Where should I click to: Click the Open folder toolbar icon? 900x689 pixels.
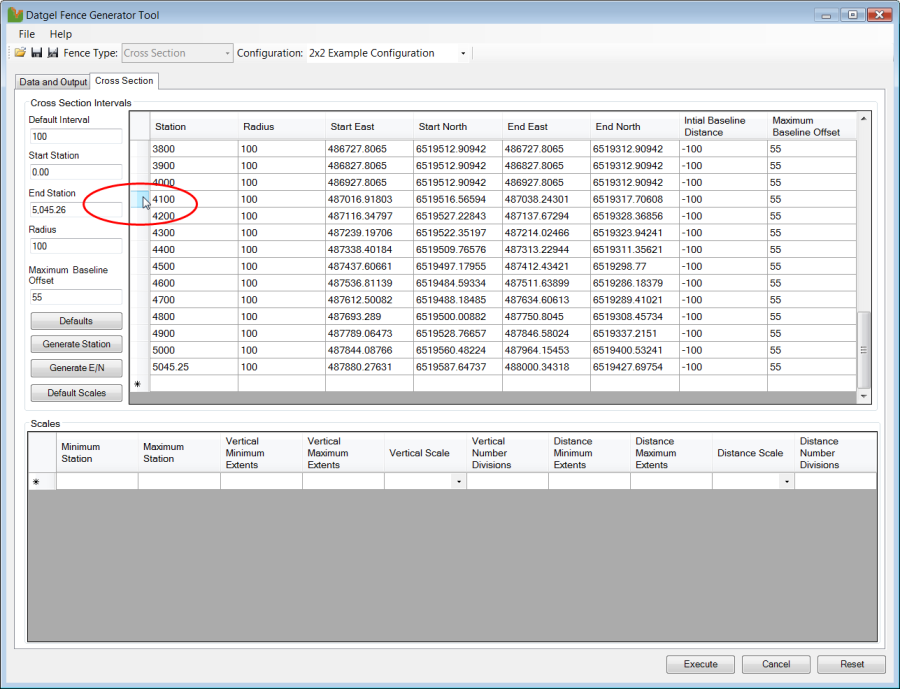[x=20, y=53]
